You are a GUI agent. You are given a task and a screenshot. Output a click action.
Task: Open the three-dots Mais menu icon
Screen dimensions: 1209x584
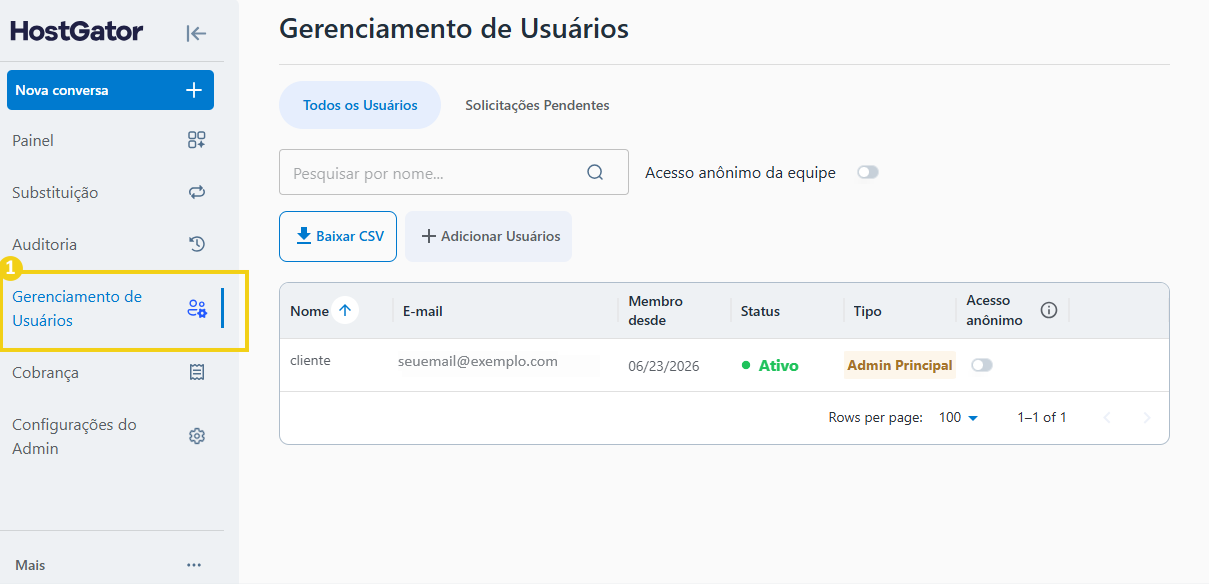pos(194,565)
